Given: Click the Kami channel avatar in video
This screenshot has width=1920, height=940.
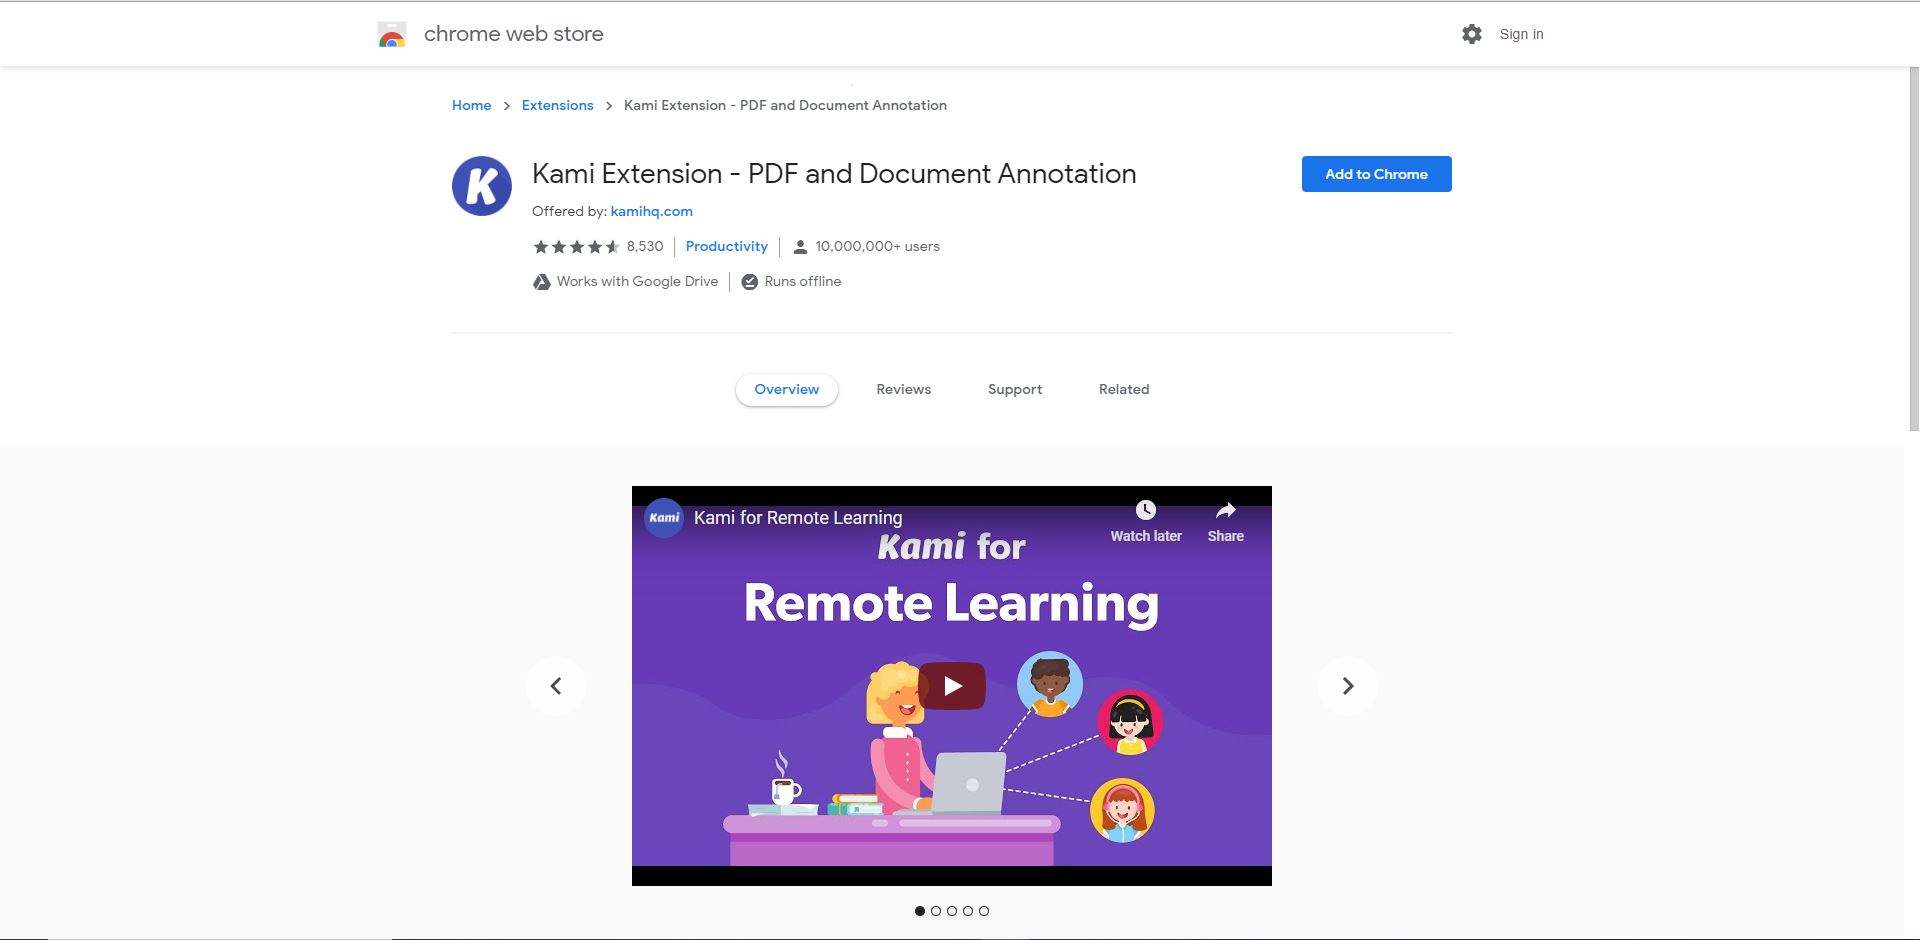Looking at the screenshot, I should coord(664,518).
